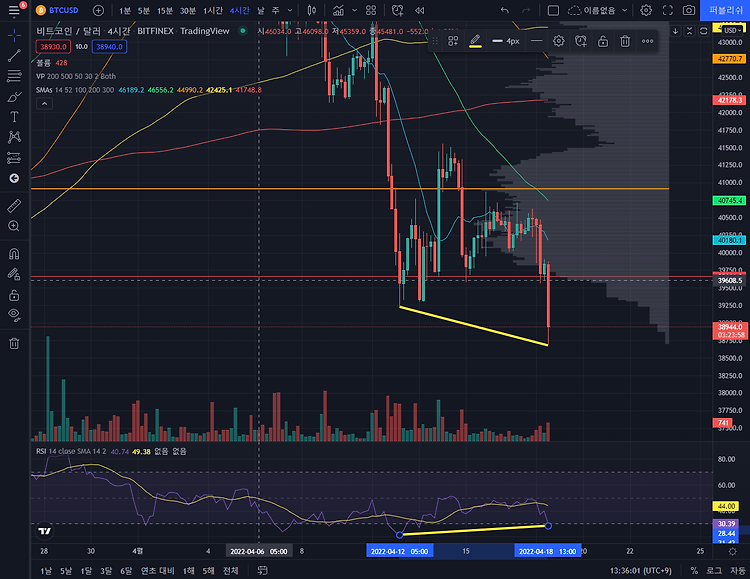Toggle percent scale at bottom right
Screen dimensions: 750x579
tap(694, 570)
